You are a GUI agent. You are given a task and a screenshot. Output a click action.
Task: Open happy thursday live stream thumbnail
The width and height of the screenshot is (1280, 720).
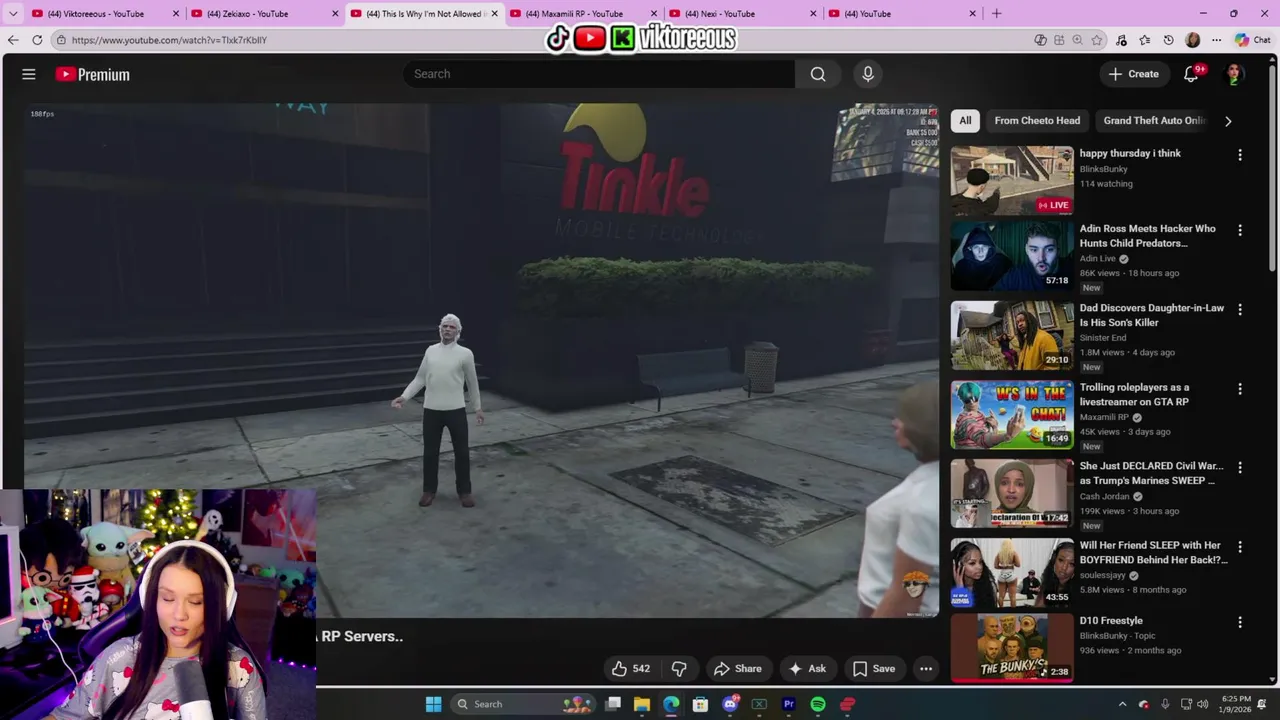(1012, 181)
